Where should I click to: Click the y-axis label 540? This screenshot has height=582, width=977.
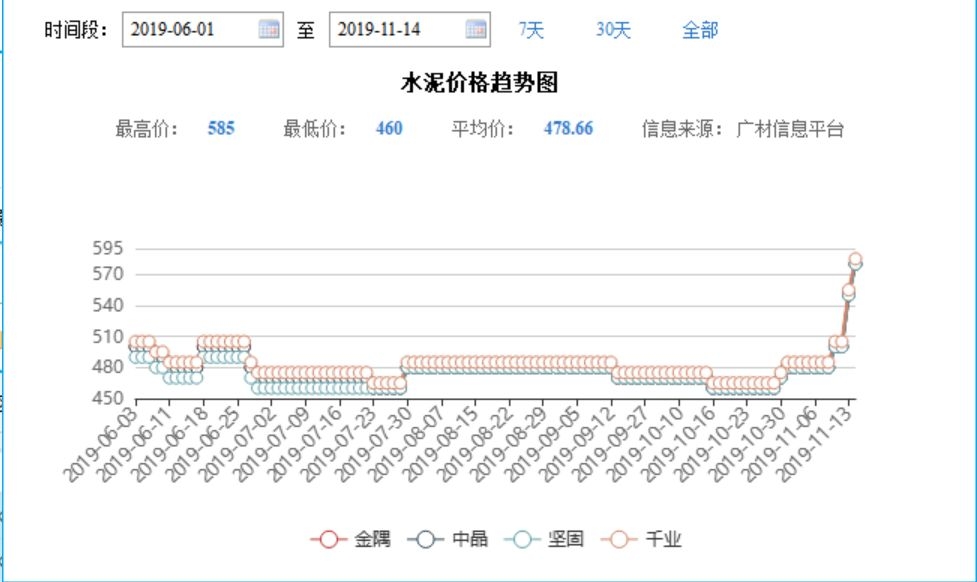coord(108,305)
